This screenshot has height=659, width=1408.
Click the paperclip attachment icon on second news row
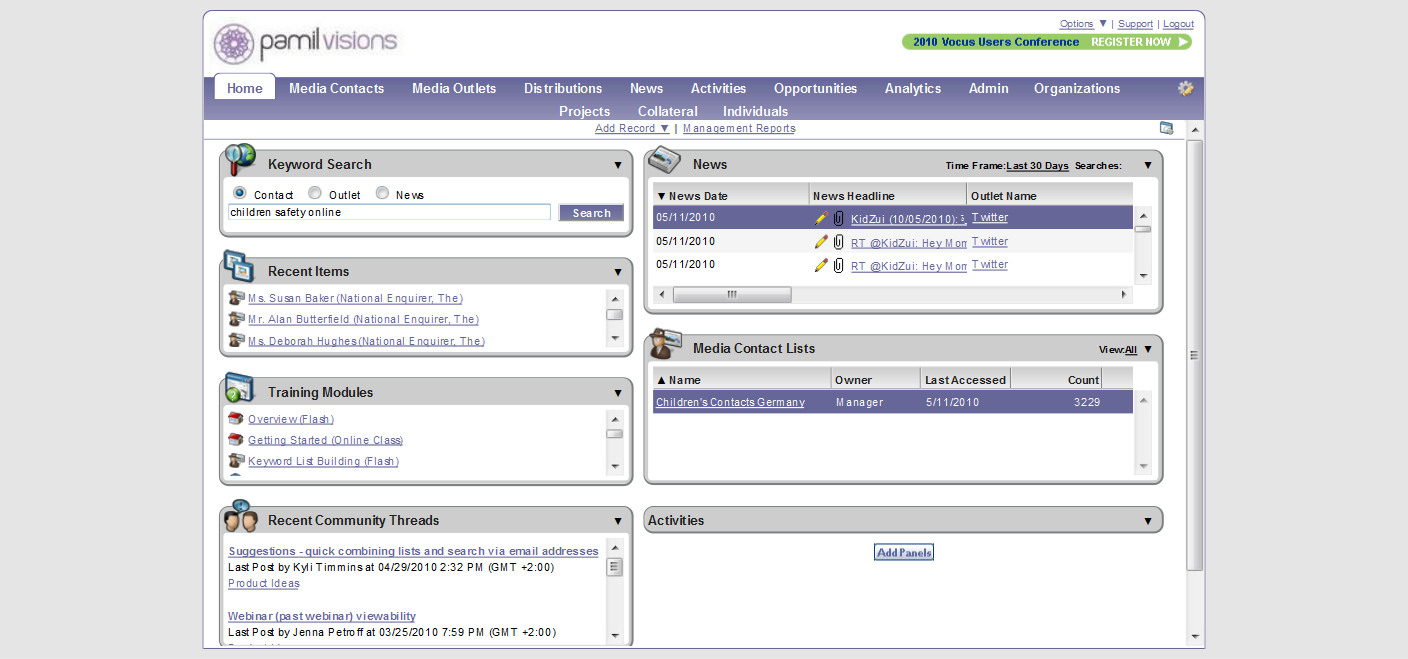(839, 242)
